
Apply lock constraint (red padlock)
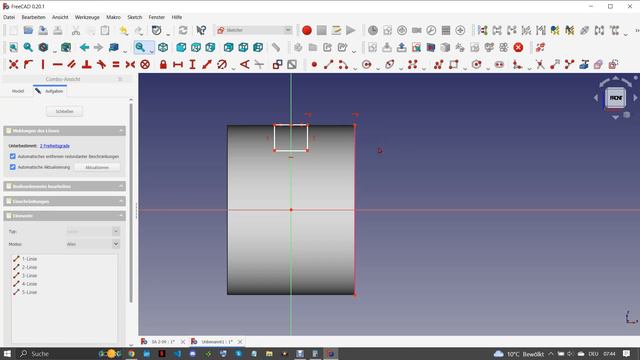coord(163,64)
